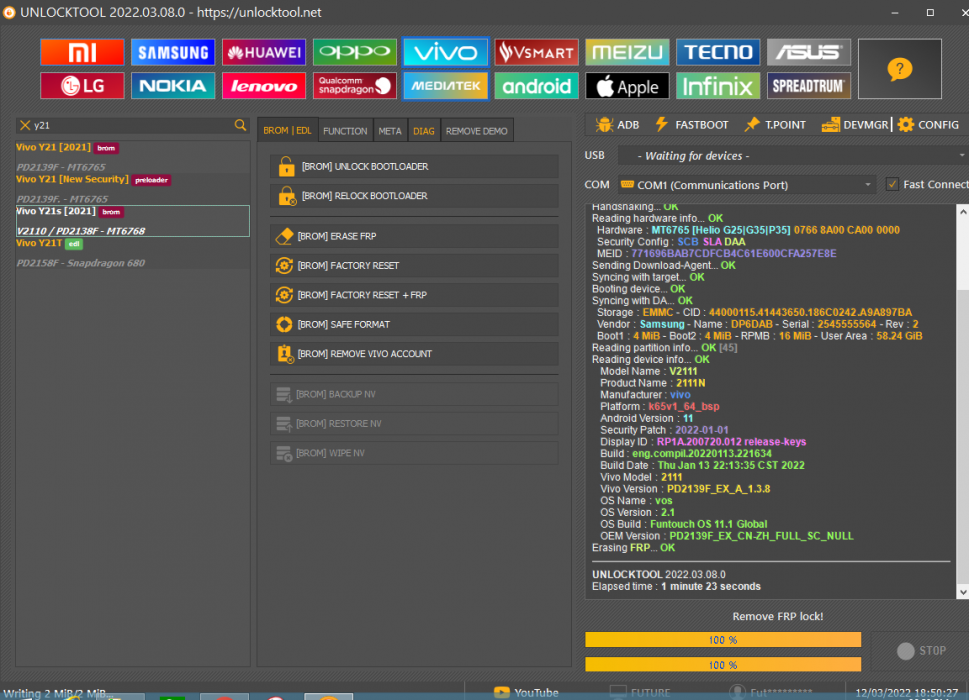Select the LG brand logo
The height and width of the screenshot is (700, 969).
click(x=82, y=86)
